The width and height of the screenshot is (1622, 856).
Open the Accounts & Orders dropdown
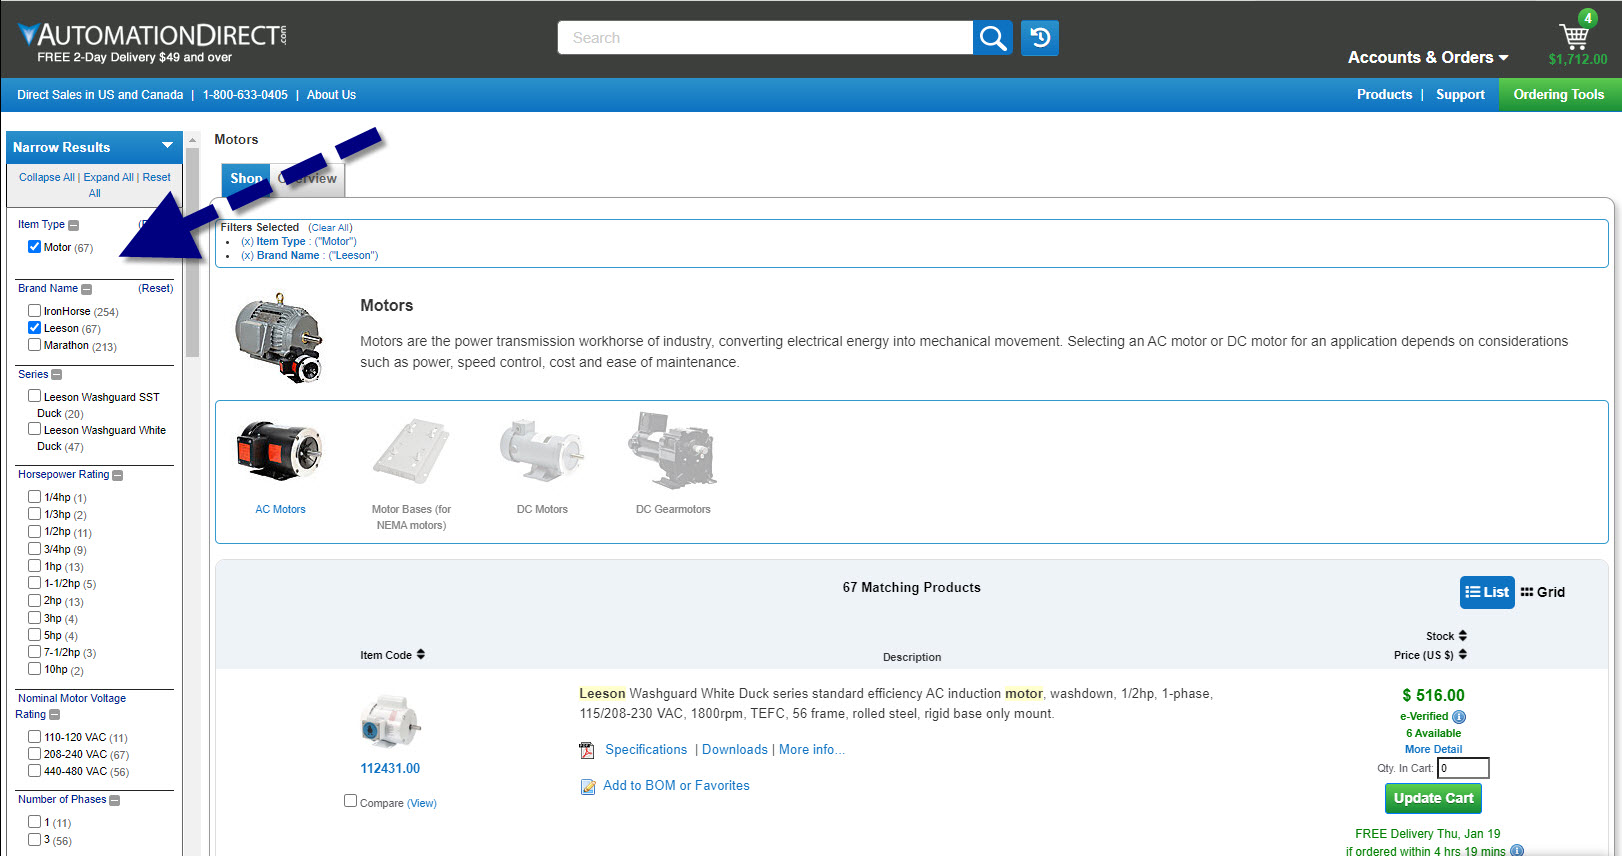[x=1428, y=57]
